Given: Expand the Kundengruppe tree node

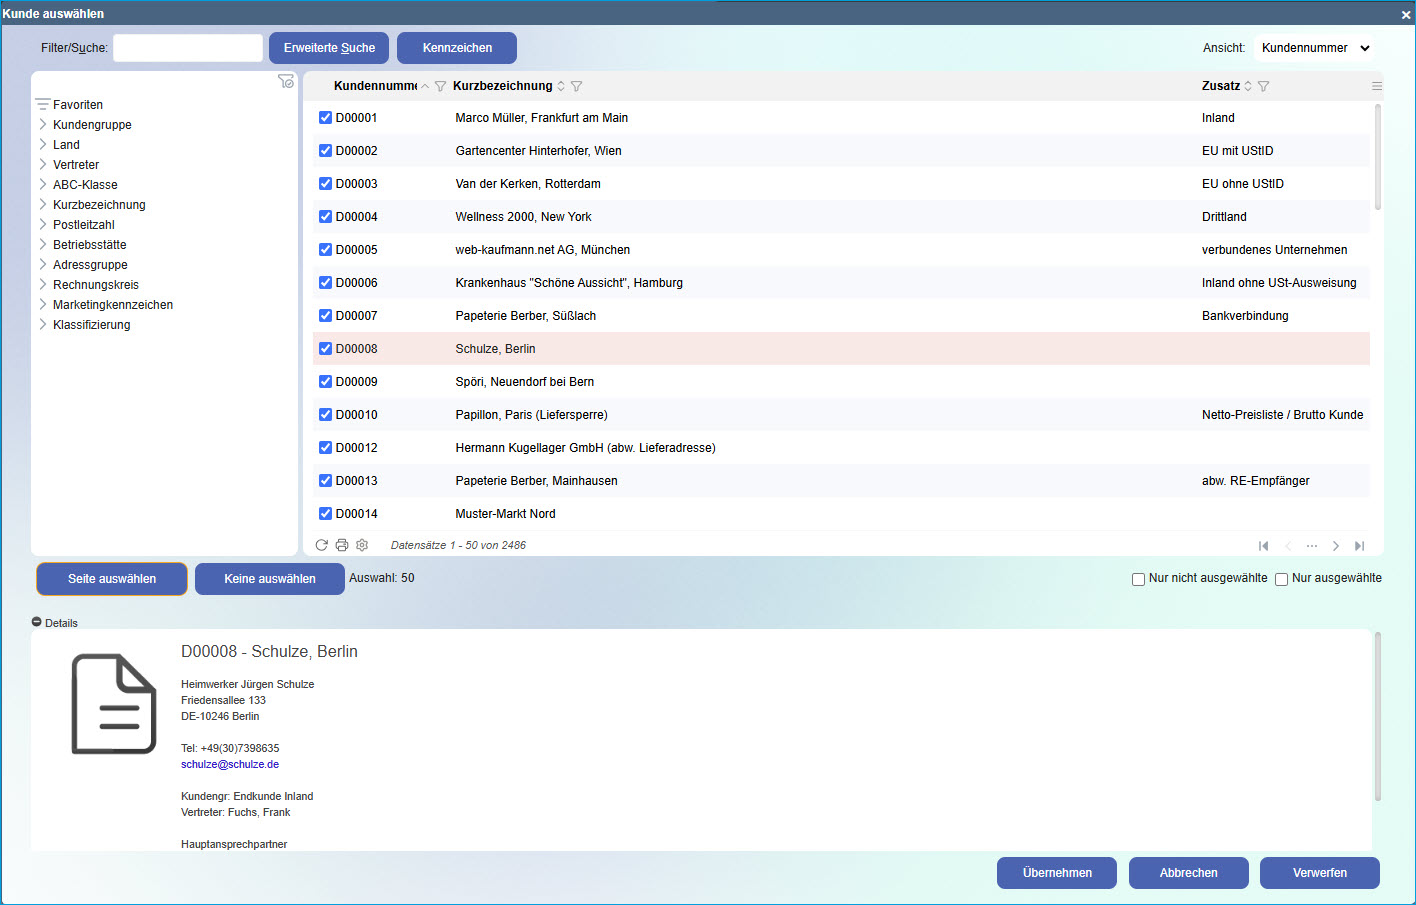Looking at the screenshot, I should coord(43,125).
